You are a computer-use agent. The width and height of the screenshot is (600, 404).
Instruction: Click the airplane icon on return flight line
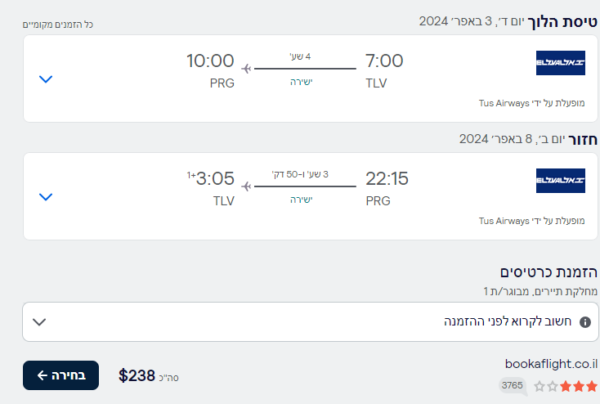pos(246,187)
